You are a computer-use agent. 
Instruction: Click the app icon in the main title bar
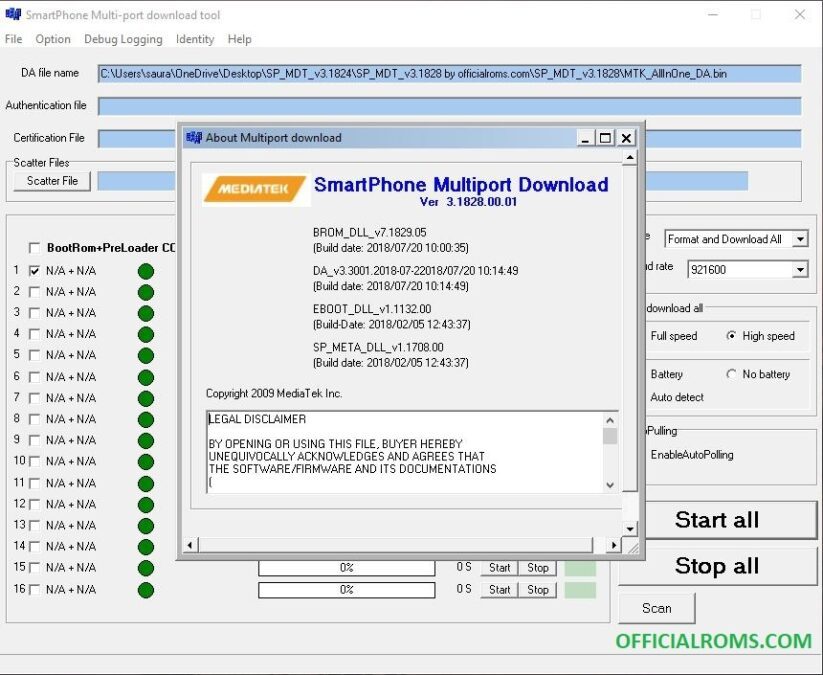13,14
